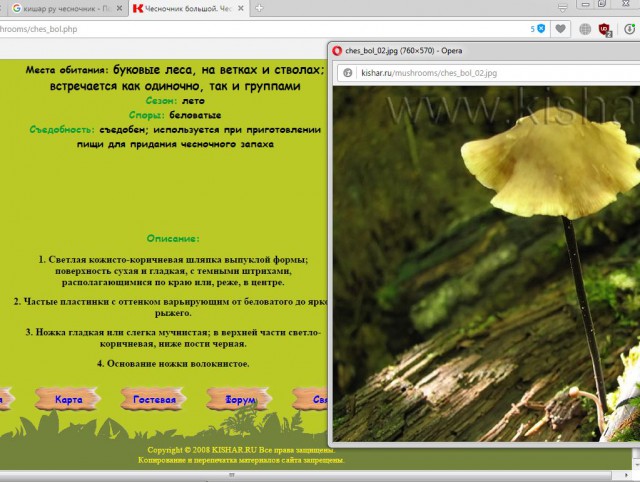Image resolution: width=640 pixels, height=482 pixels.
Task: Click description item '4. Основание ножки волокнистое.'
Action: point(173,363)
